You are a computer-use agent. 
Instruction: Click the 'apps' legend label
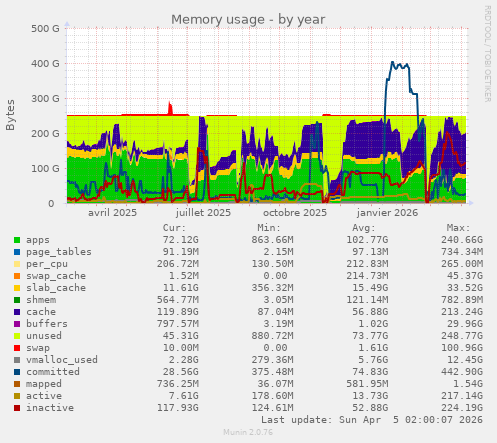(38, 240)
